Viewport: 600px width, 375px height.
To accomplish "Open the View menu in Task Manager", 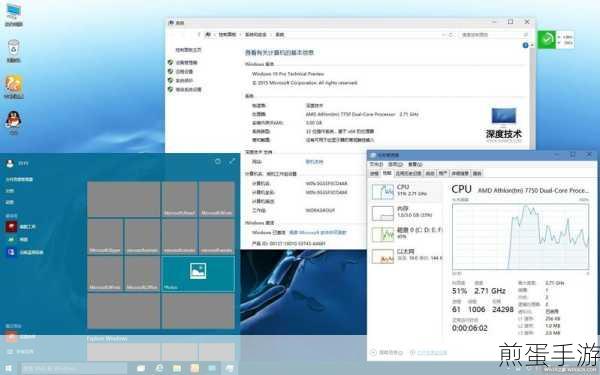I will (x=415, y=164).
